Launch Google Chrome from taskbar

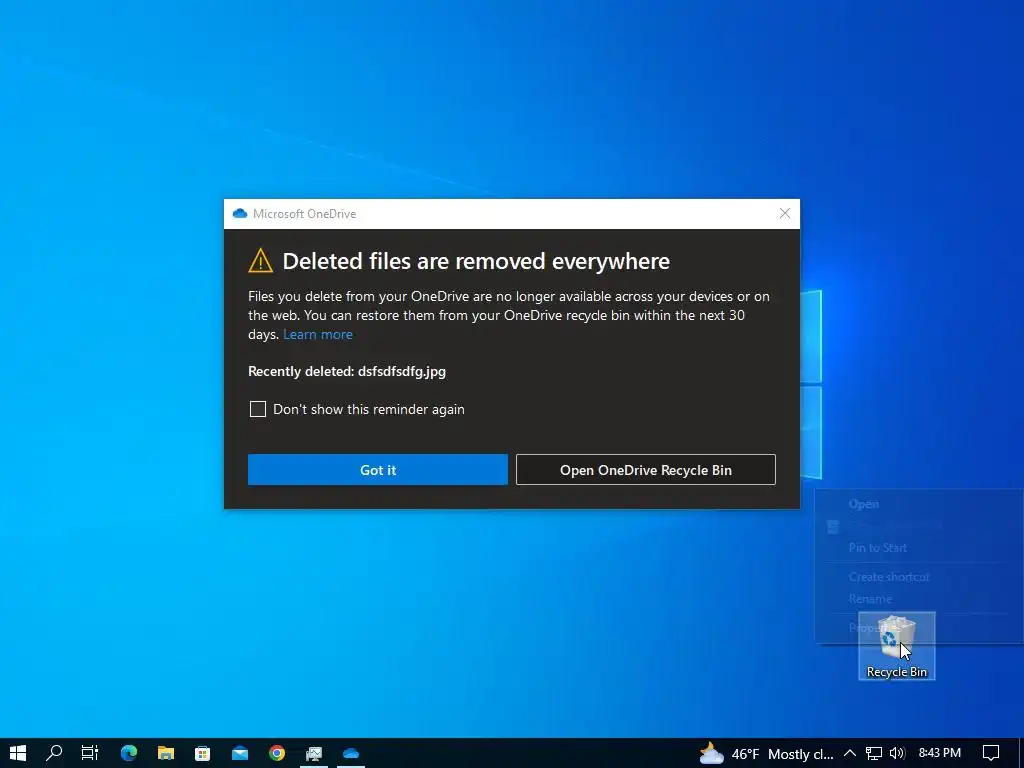[277, 753]
